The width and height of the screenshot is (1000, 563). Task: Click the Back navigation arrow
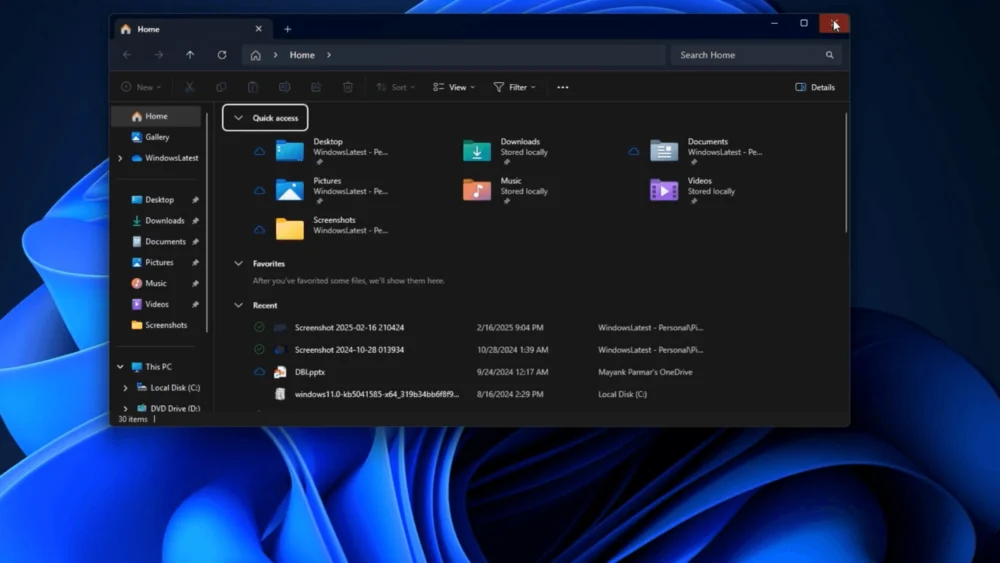[x=127, y=55]
